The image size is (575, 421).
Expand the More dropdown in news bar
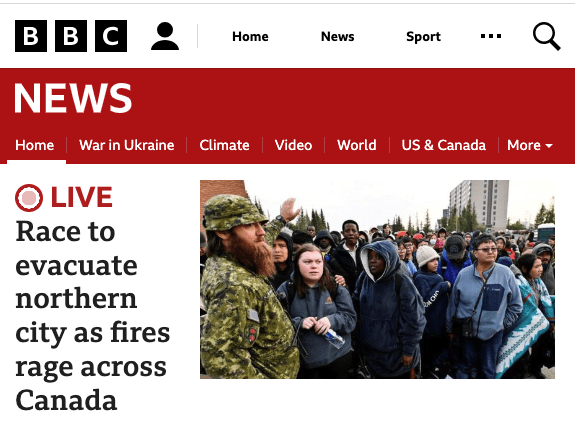(530, 145)
